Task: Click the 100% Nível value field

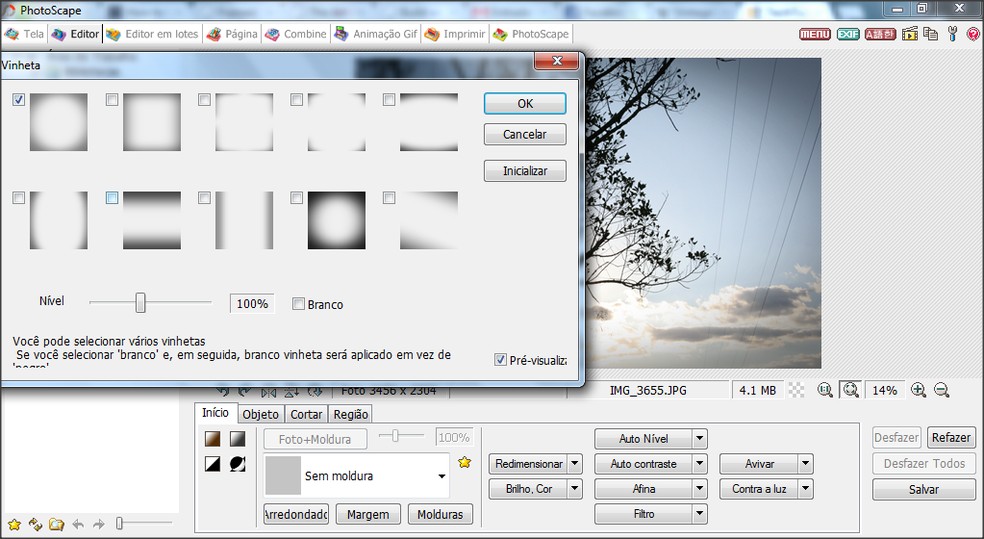Action: (252, 304)
